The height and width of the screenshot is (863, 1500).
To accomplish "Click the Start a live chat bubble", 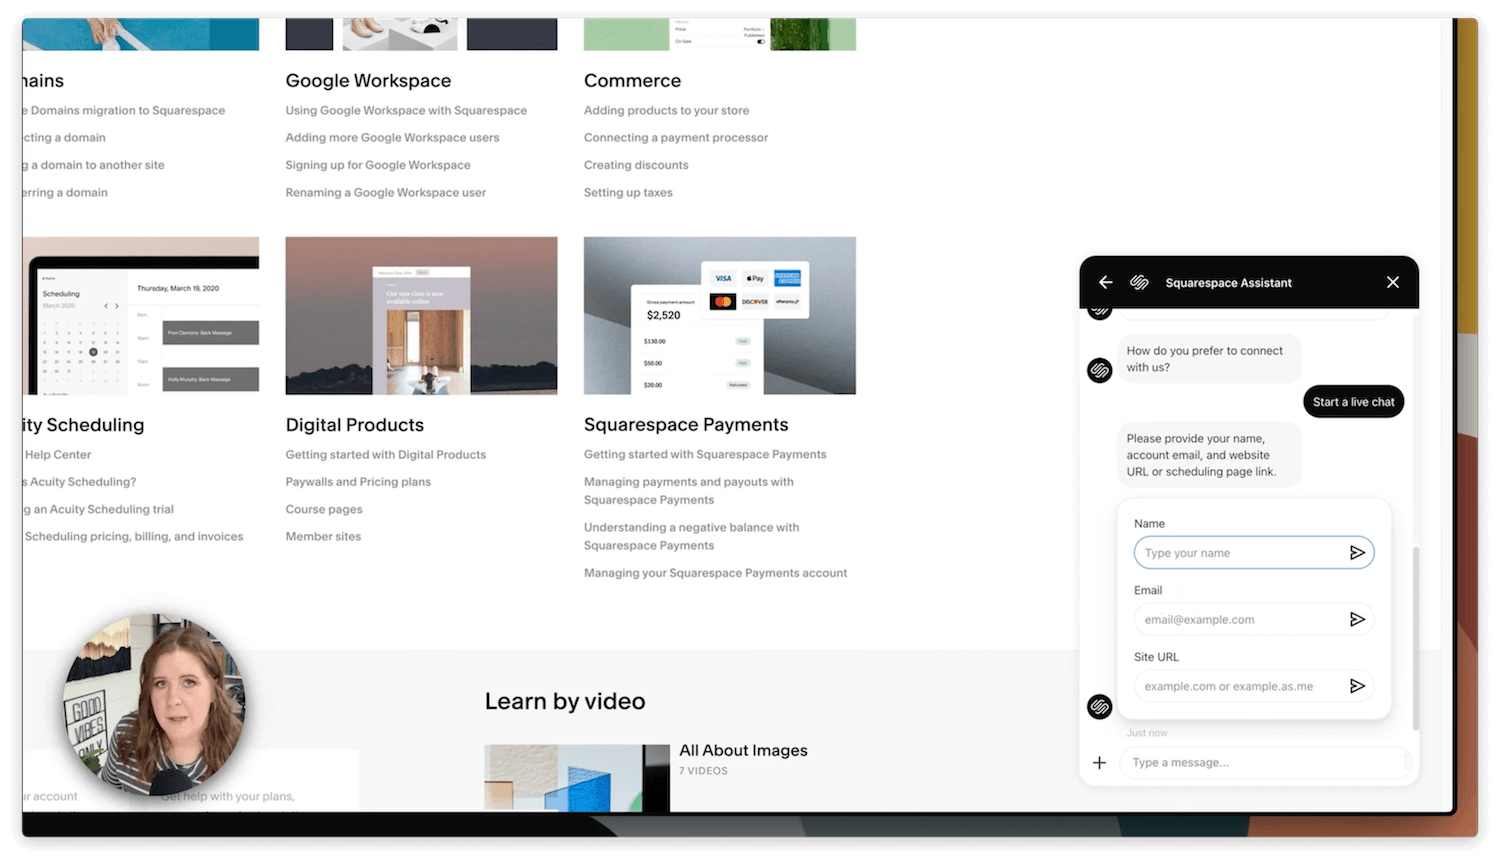I will (x=1353, y=402).
